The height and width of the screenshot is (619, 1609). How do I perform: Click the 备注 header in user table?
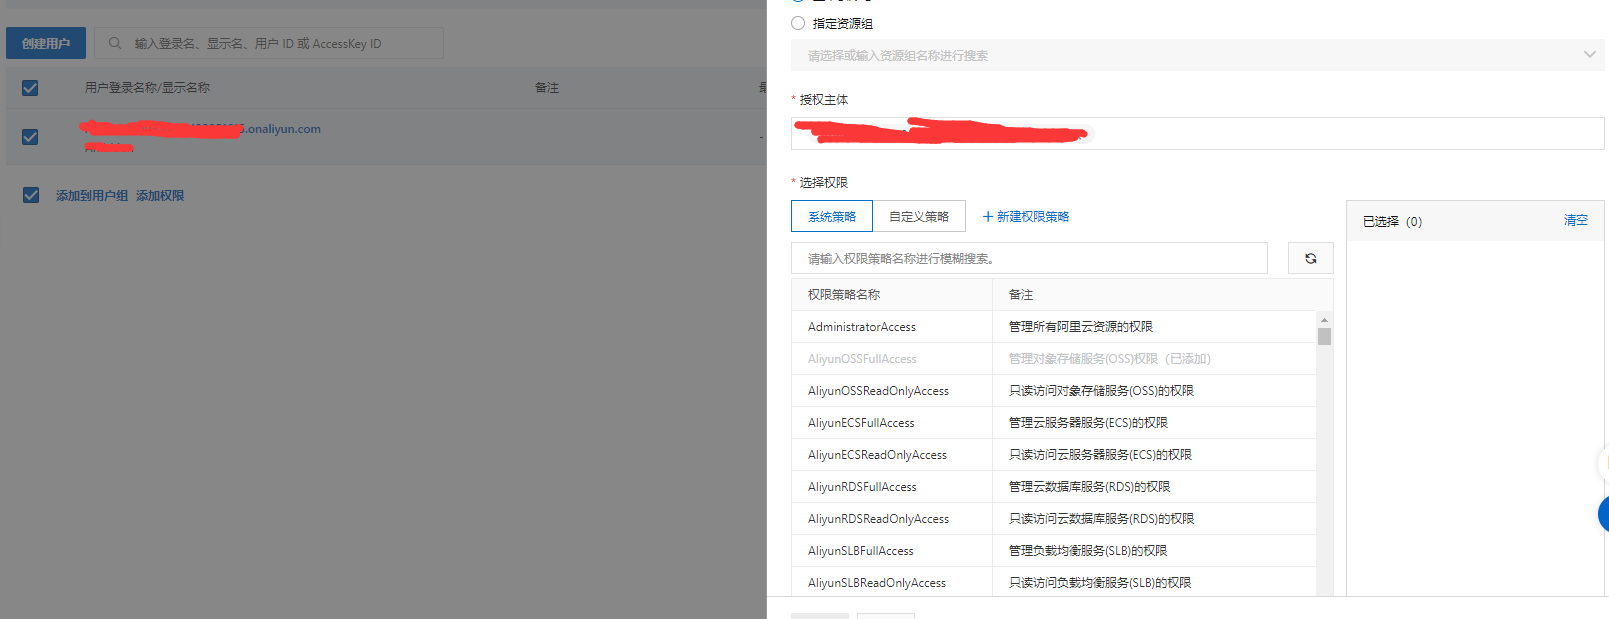[547, 88]
